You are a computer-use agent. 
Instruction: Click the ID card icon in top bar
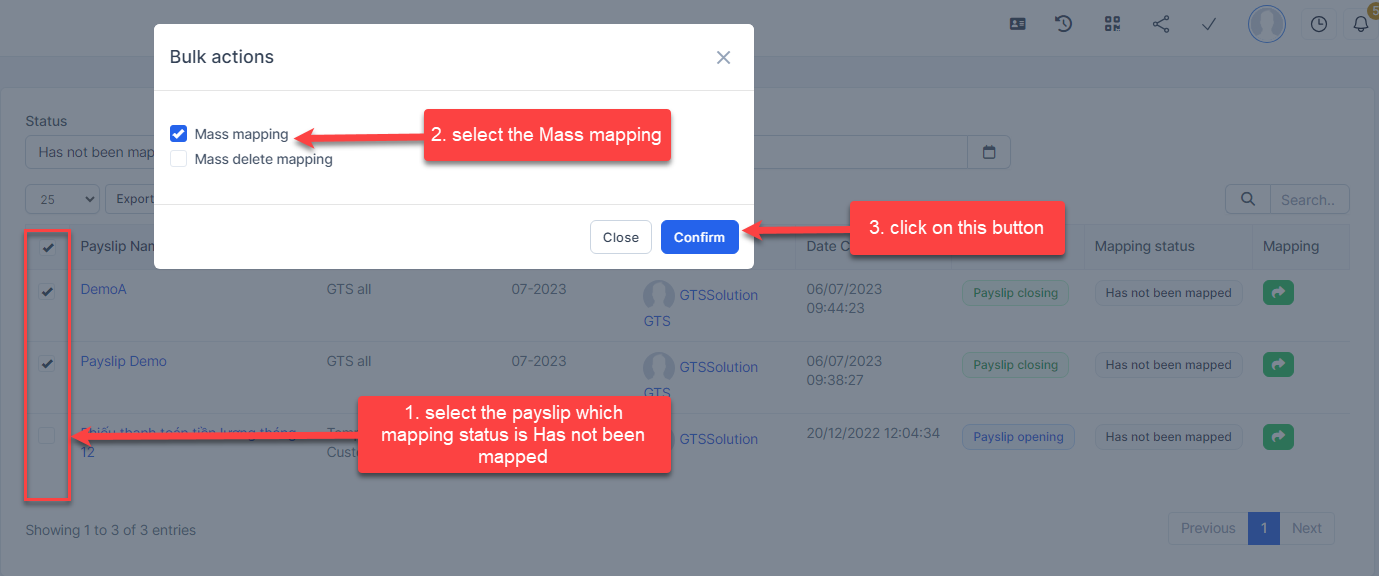[x=1018, y=24]
